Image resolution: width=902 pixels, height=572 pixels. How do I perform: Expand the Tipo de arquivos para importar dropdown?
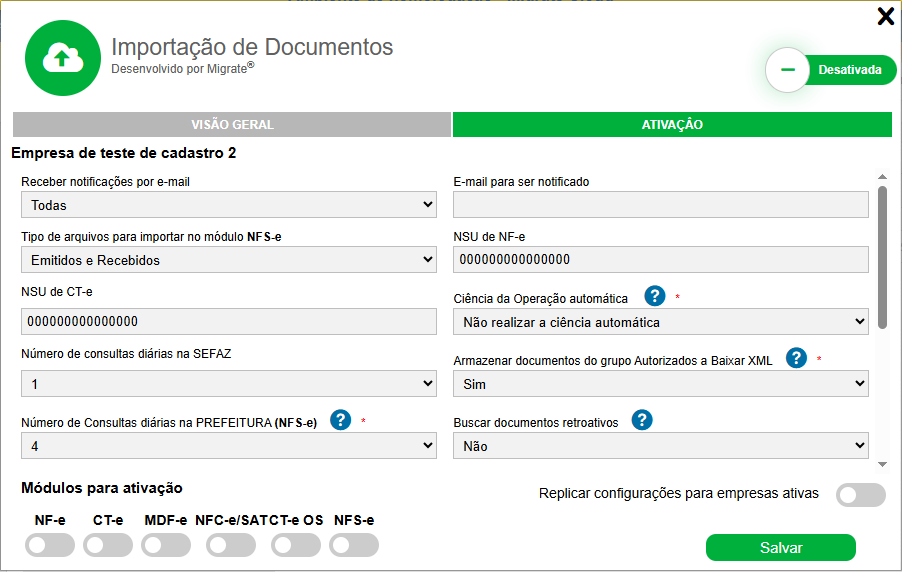[229, 260]
